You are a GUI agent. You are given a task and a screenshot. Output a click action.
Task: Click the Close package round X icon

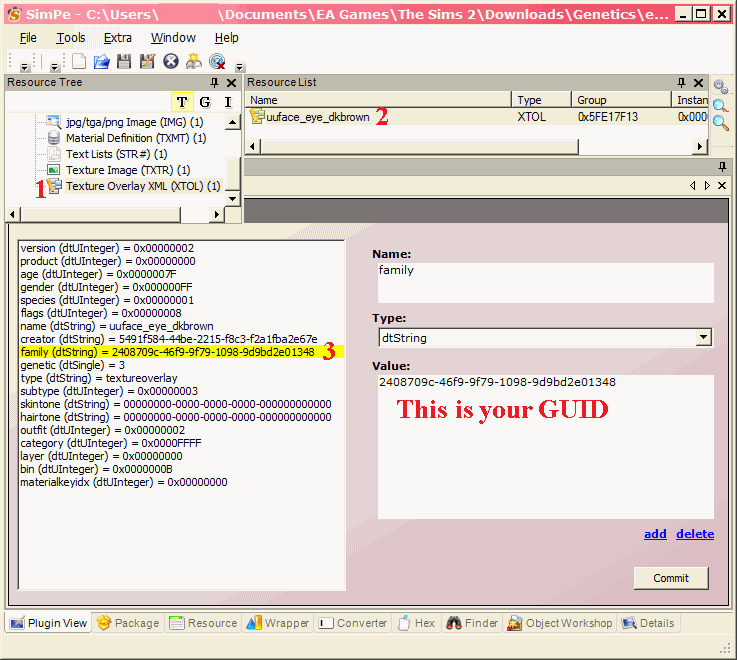tap(171, 61)
